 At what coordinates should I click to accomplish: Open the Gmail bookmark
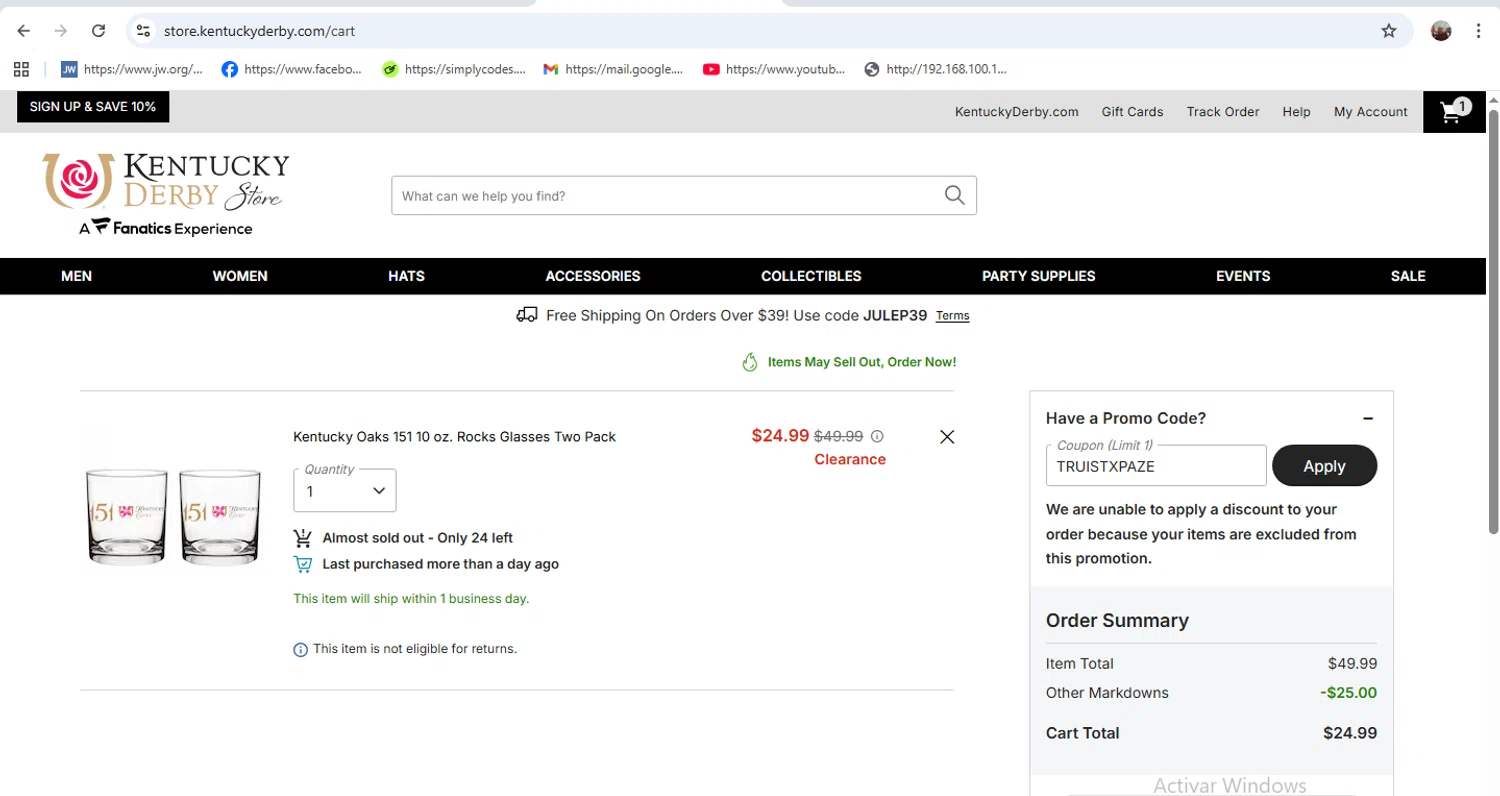[613, 69]
